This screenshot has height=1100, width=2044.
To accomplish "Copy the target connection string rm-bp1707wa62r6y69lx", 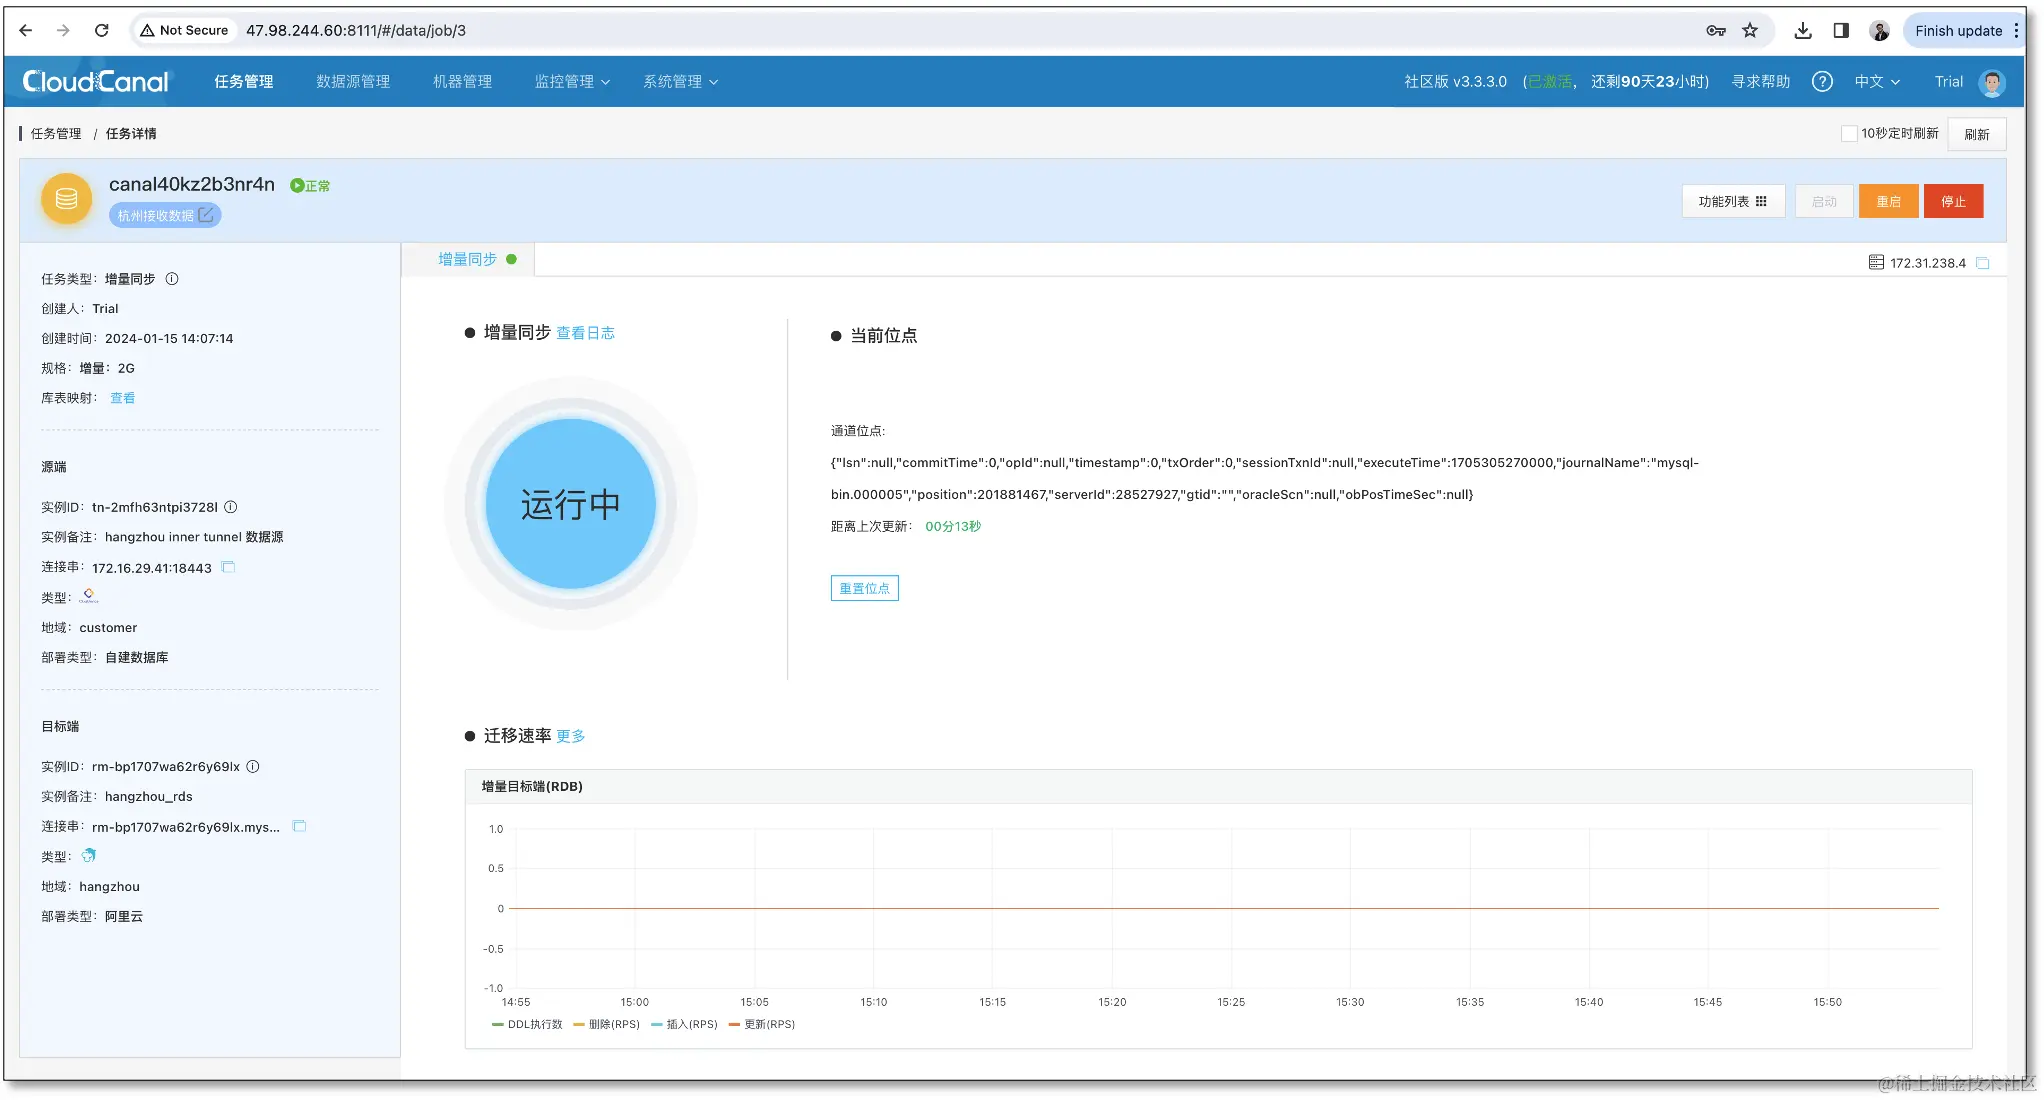I will 299,826.
